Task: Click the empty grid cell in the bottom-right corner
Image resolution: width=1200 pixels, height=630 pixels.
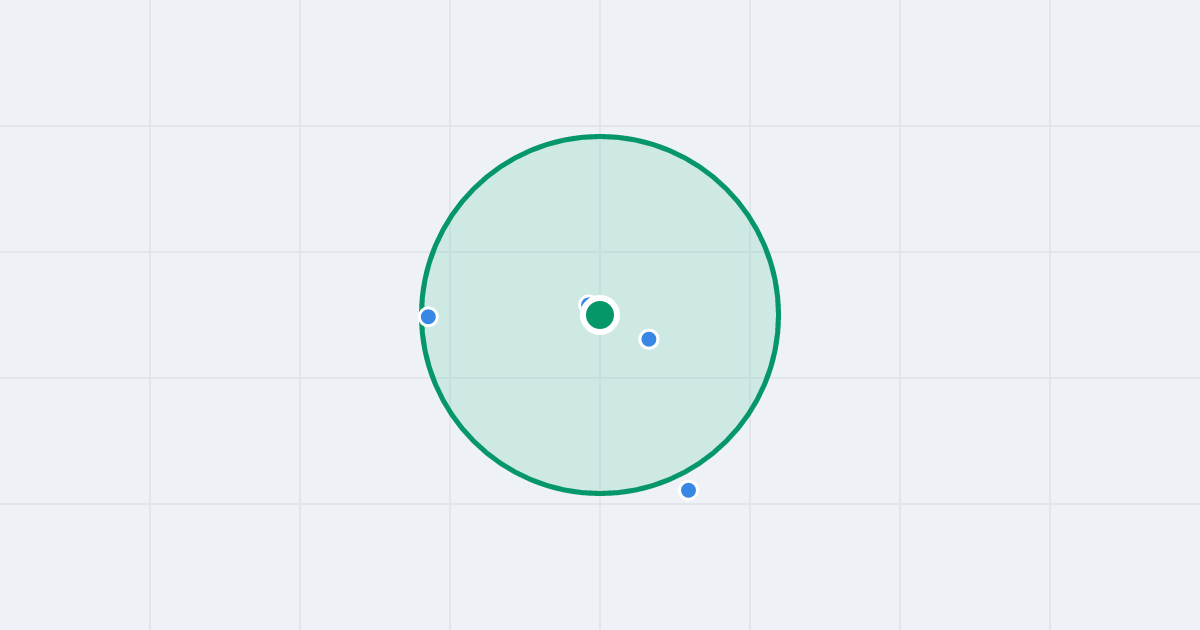Action: pyautogui.click(x=1125, y=567)
